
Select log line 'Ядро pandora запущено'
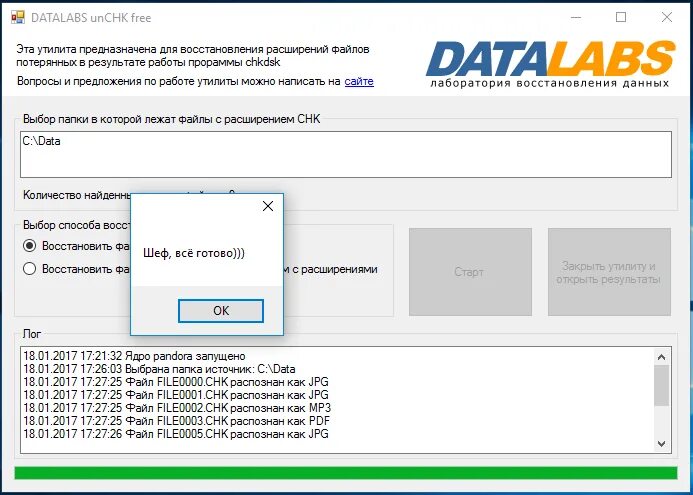134,356
